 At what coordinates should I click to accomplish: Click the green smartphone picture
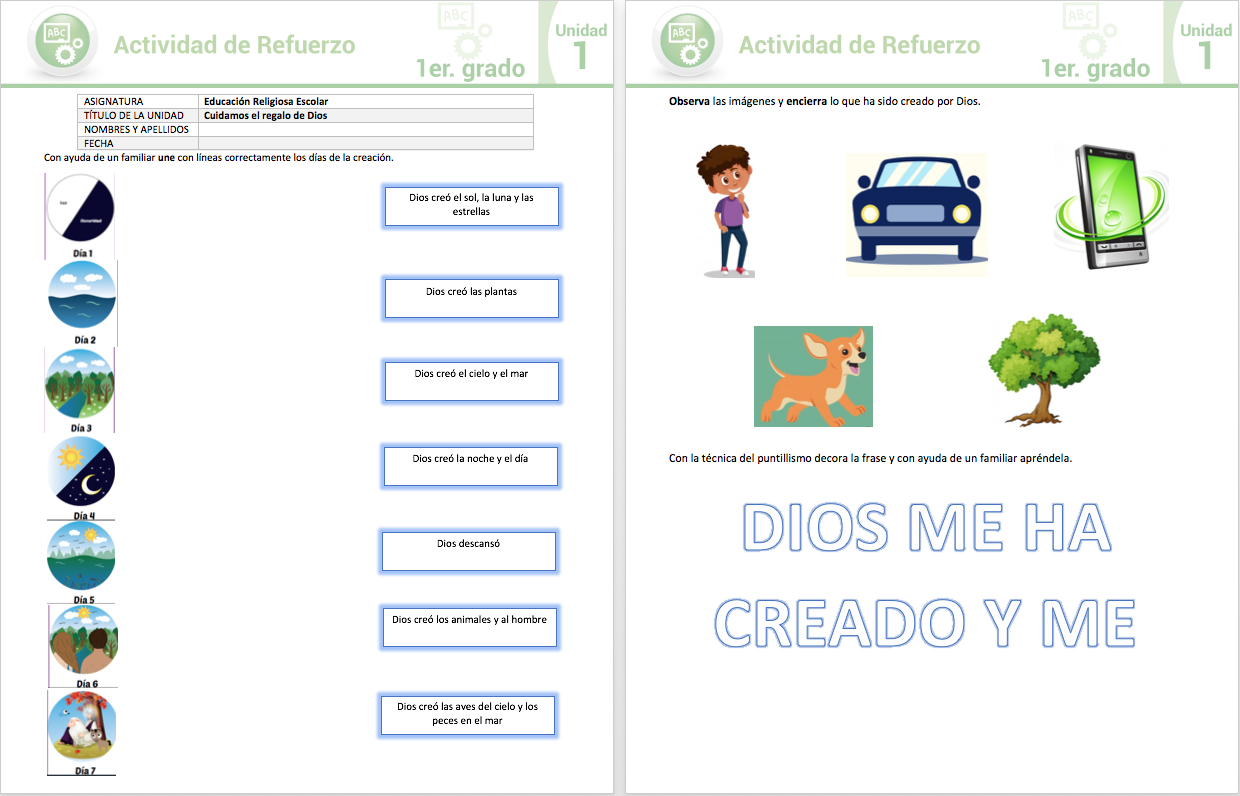[1107, 209]
